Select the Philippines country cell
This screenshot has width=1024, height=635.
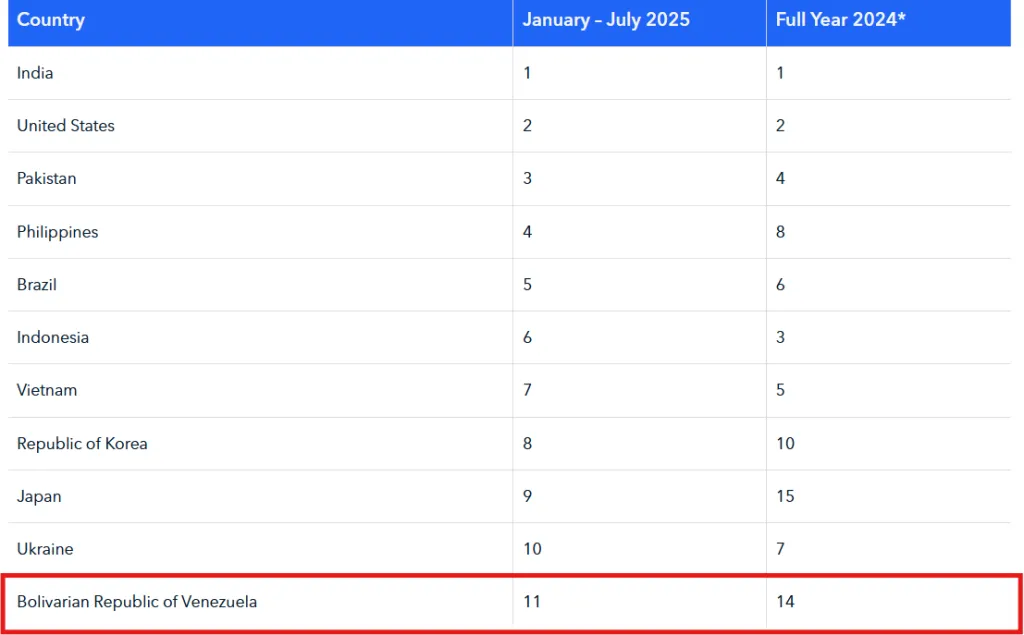click(58, 232)
